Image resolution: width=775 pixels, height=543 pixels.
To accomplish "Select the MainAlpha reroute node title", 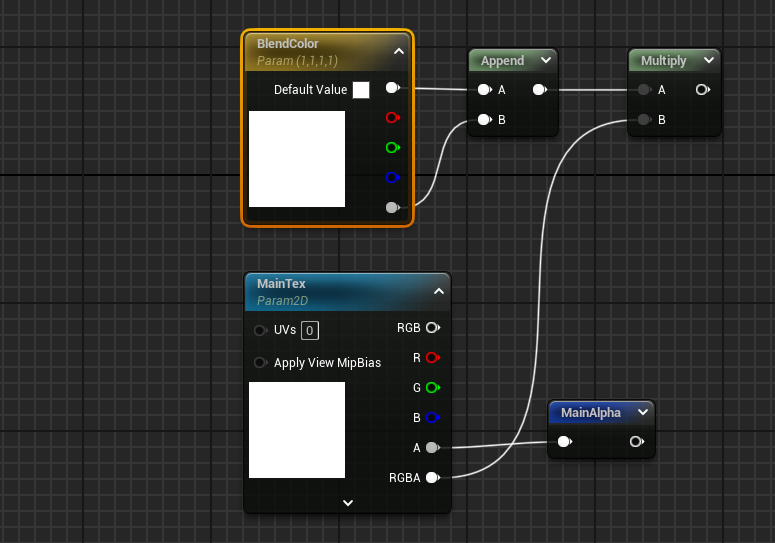I will (590, 412).
